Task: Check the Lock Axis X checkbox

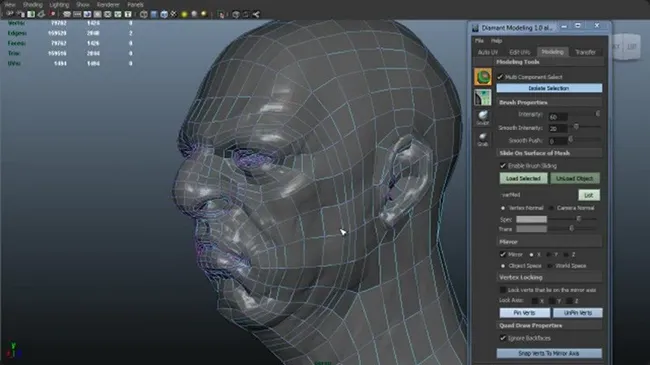Action: pos(535,301)
